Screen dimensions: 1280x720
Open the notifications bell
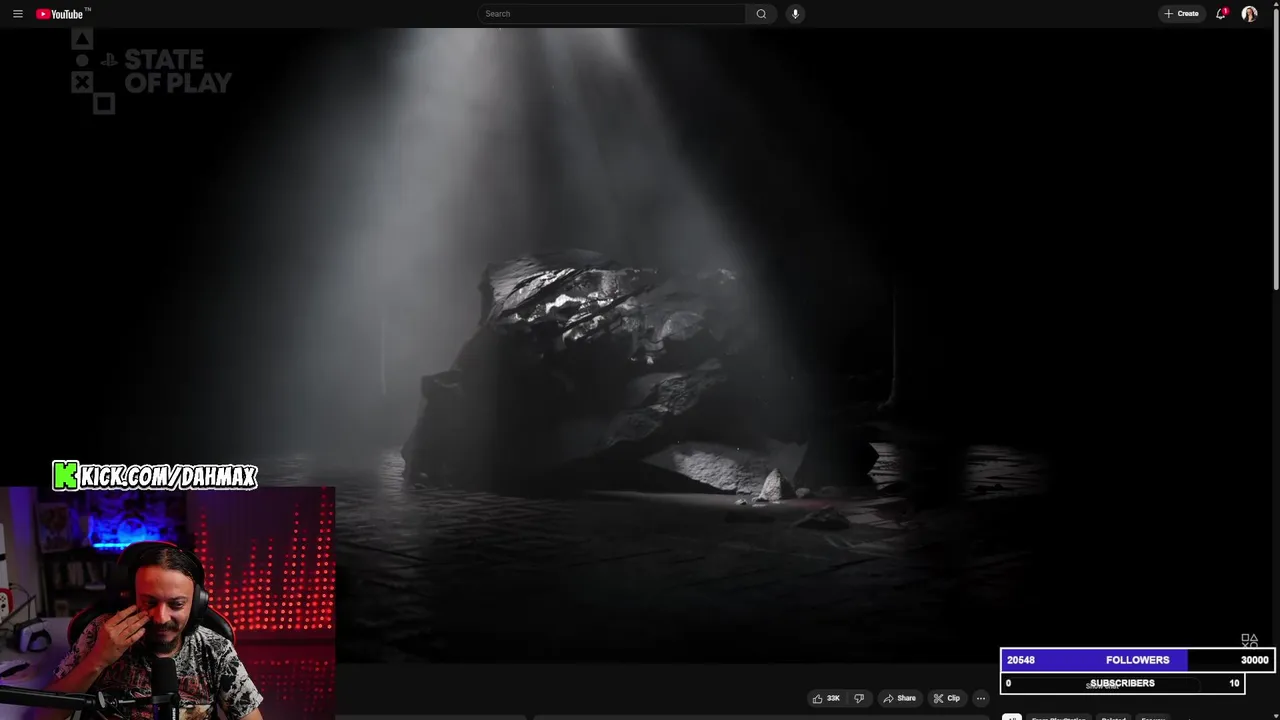click(1221, 14)
